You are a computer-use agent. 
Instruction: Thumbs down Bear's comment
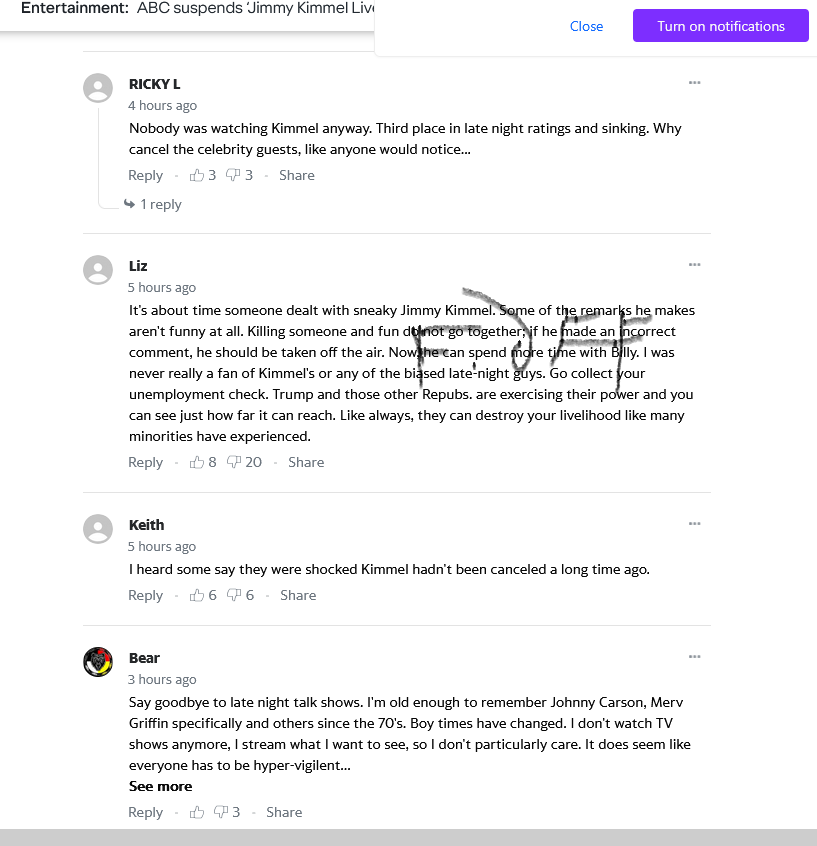(x=221, y=812)
